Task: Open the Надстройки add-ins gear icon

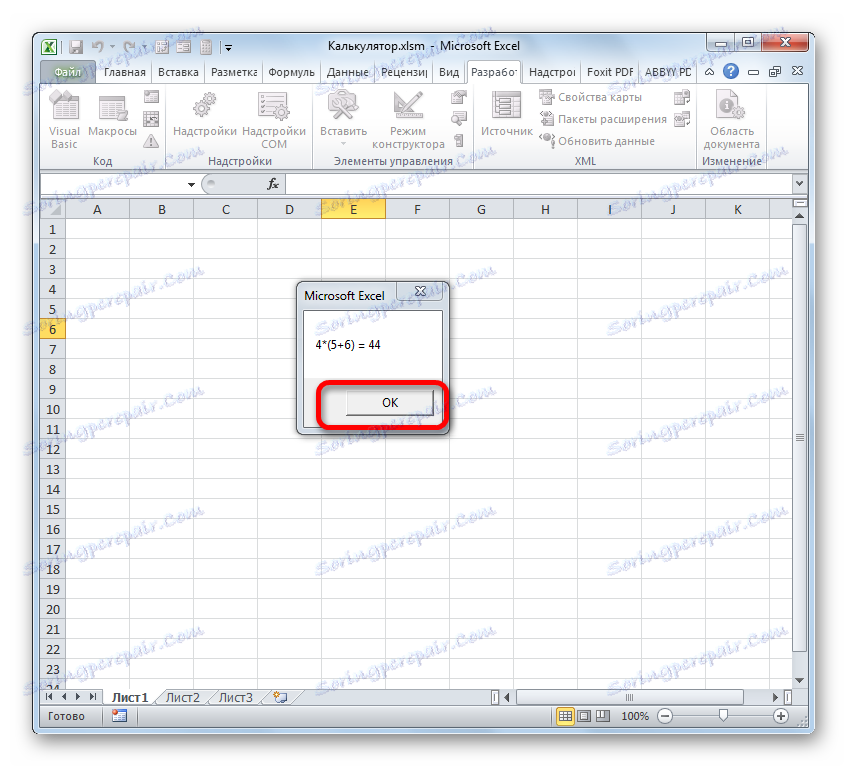Action: [x=204, y=114]
